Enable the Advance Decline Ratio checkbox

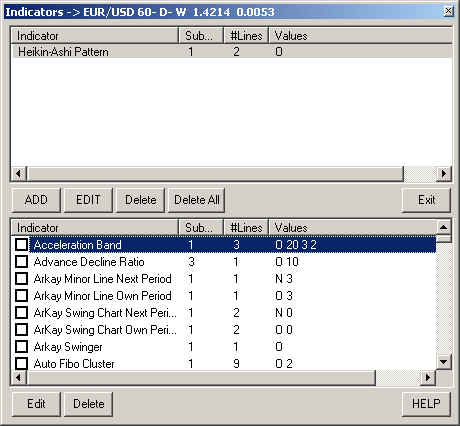(x=21, y=262)
